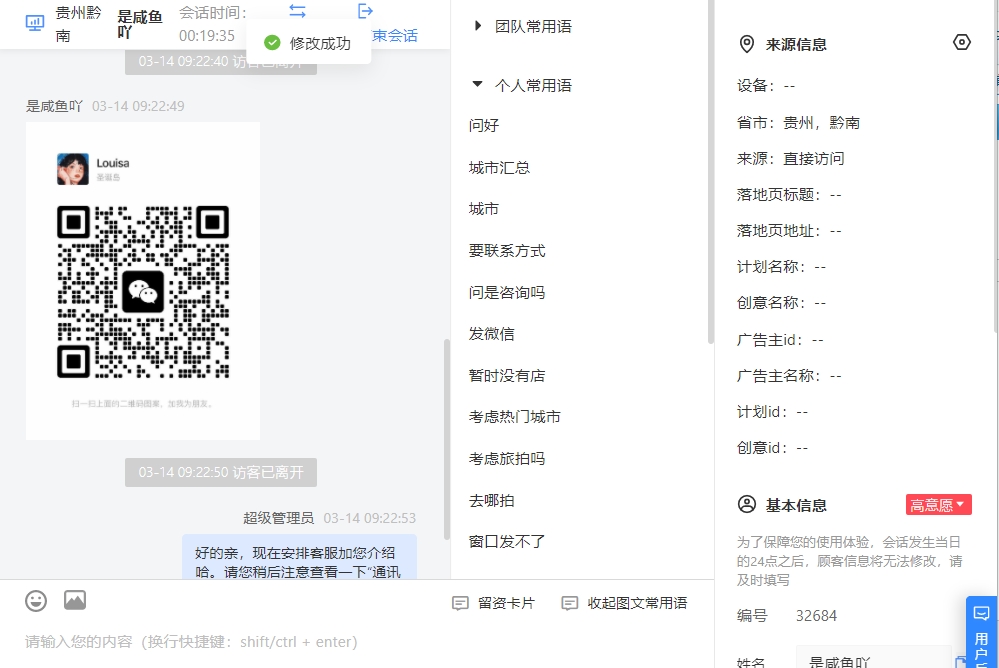
Task: Click the chat history scrollbar
Action: (447, 440)
